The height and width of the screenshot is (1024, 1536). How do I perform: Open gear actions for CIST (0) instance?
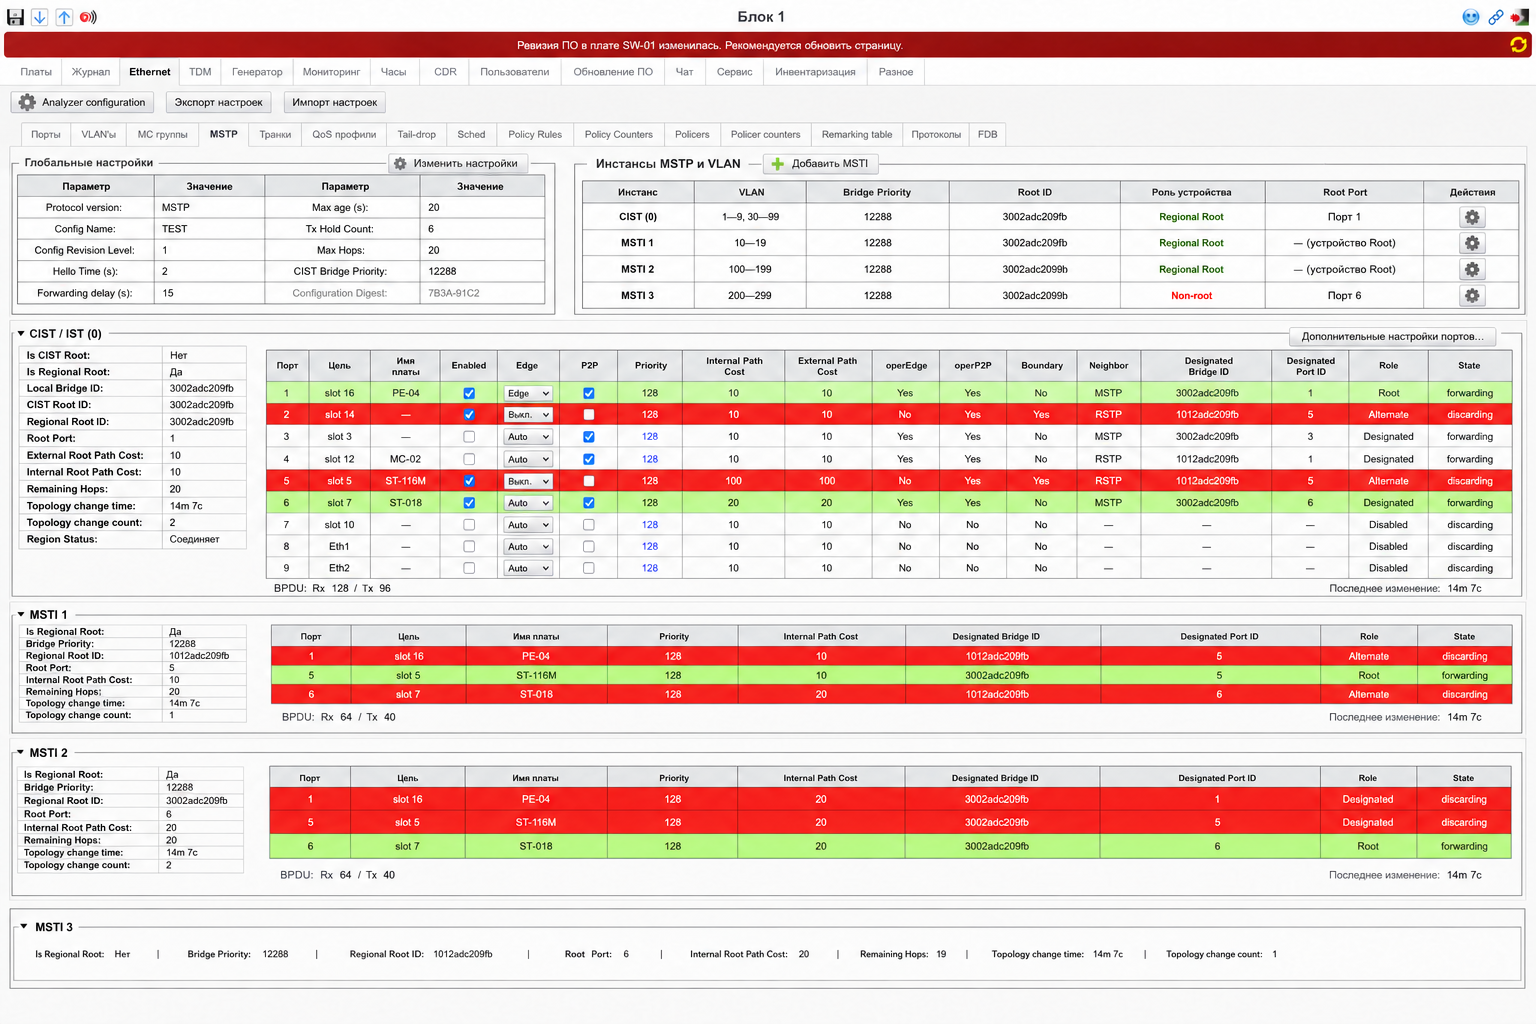click(1472, 217)
